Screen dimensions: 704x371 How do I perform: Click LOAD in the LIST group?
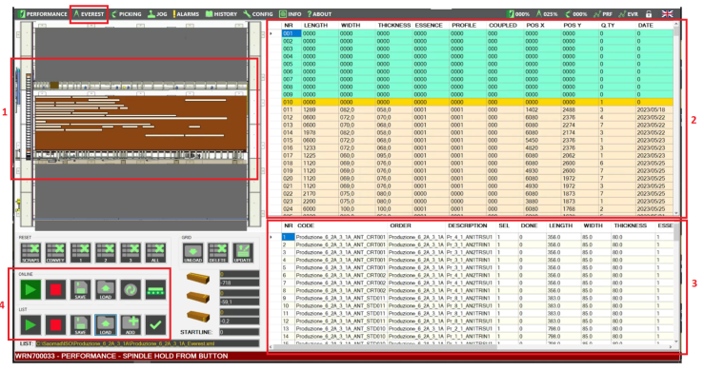[x=106, y=325]
